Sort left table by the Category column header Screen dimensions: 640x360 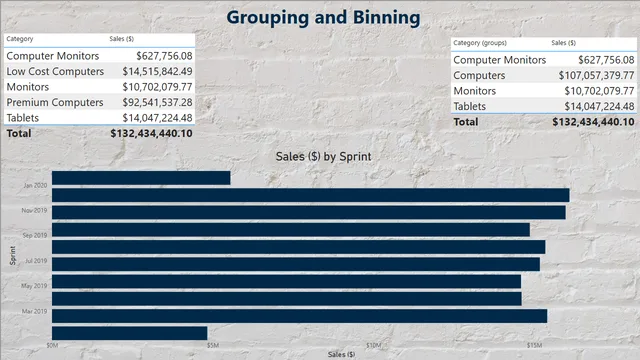tap(20, 39)
